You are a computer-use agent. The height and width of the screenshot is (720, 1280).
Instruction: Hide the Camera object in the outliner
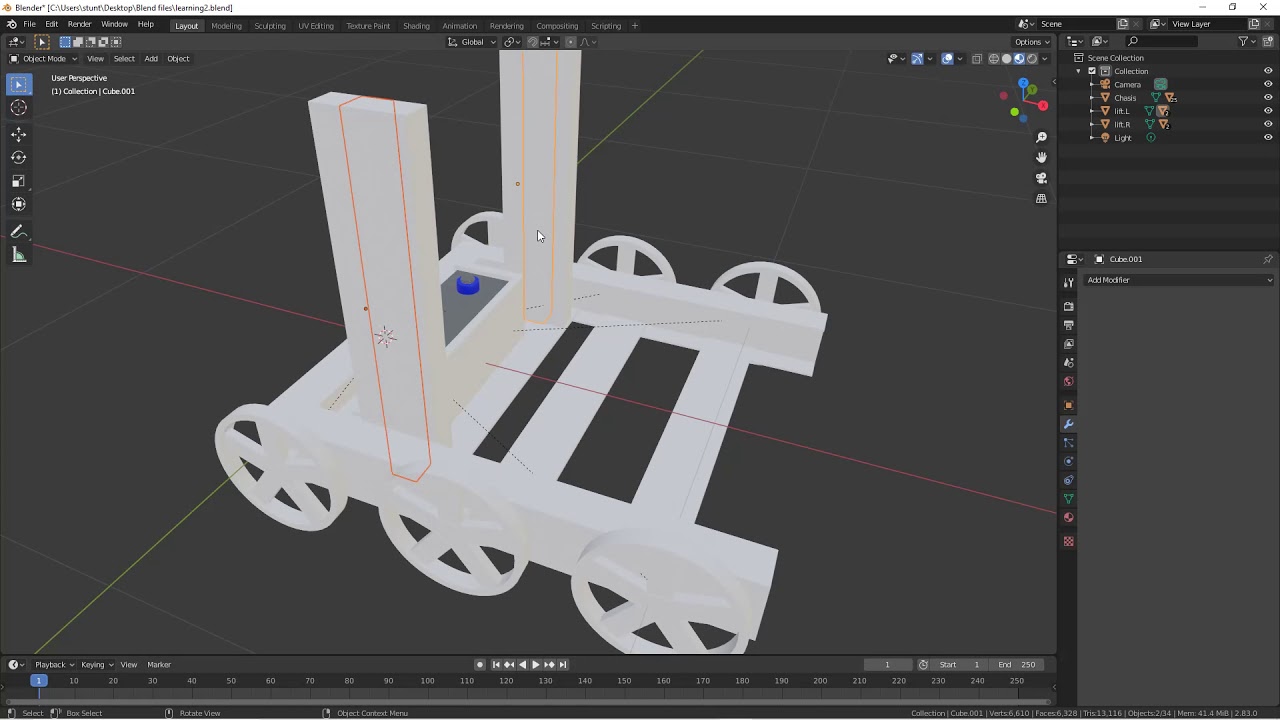pos(1268,84)
